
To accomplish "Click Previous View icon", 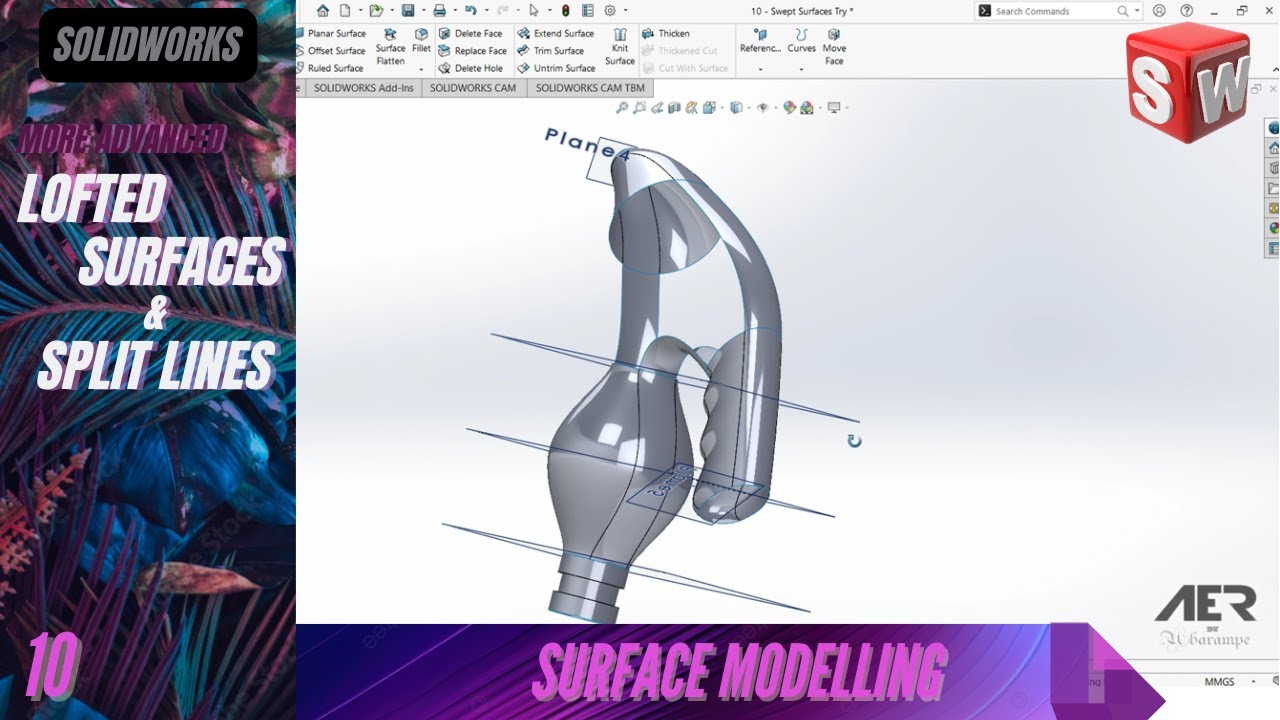I will click(657, 107).
